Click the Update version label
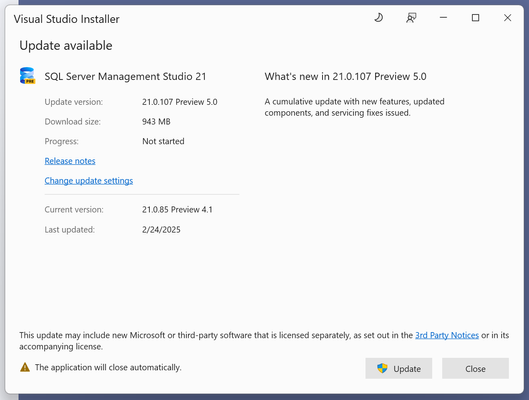The image size is (529, 400). 74,102
